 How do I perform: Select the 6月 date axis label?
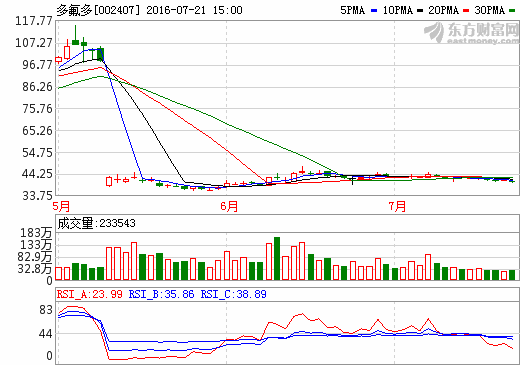pyautogui.click(x=229, y=206)
